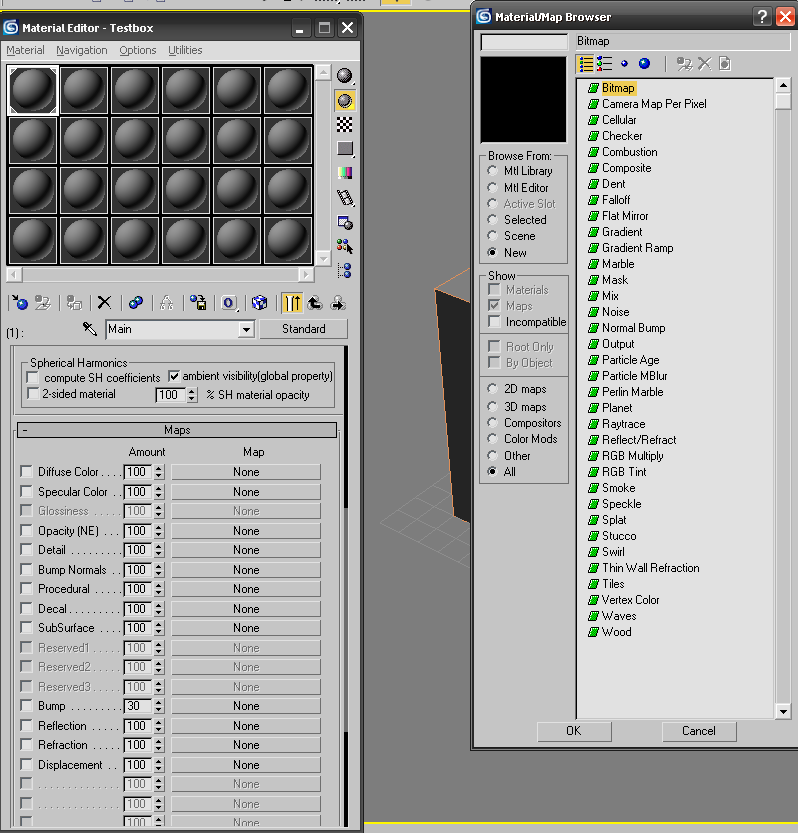Select Normal Bump map in list
This screenshot has height=833, width=798.
(x=633, y=328)
